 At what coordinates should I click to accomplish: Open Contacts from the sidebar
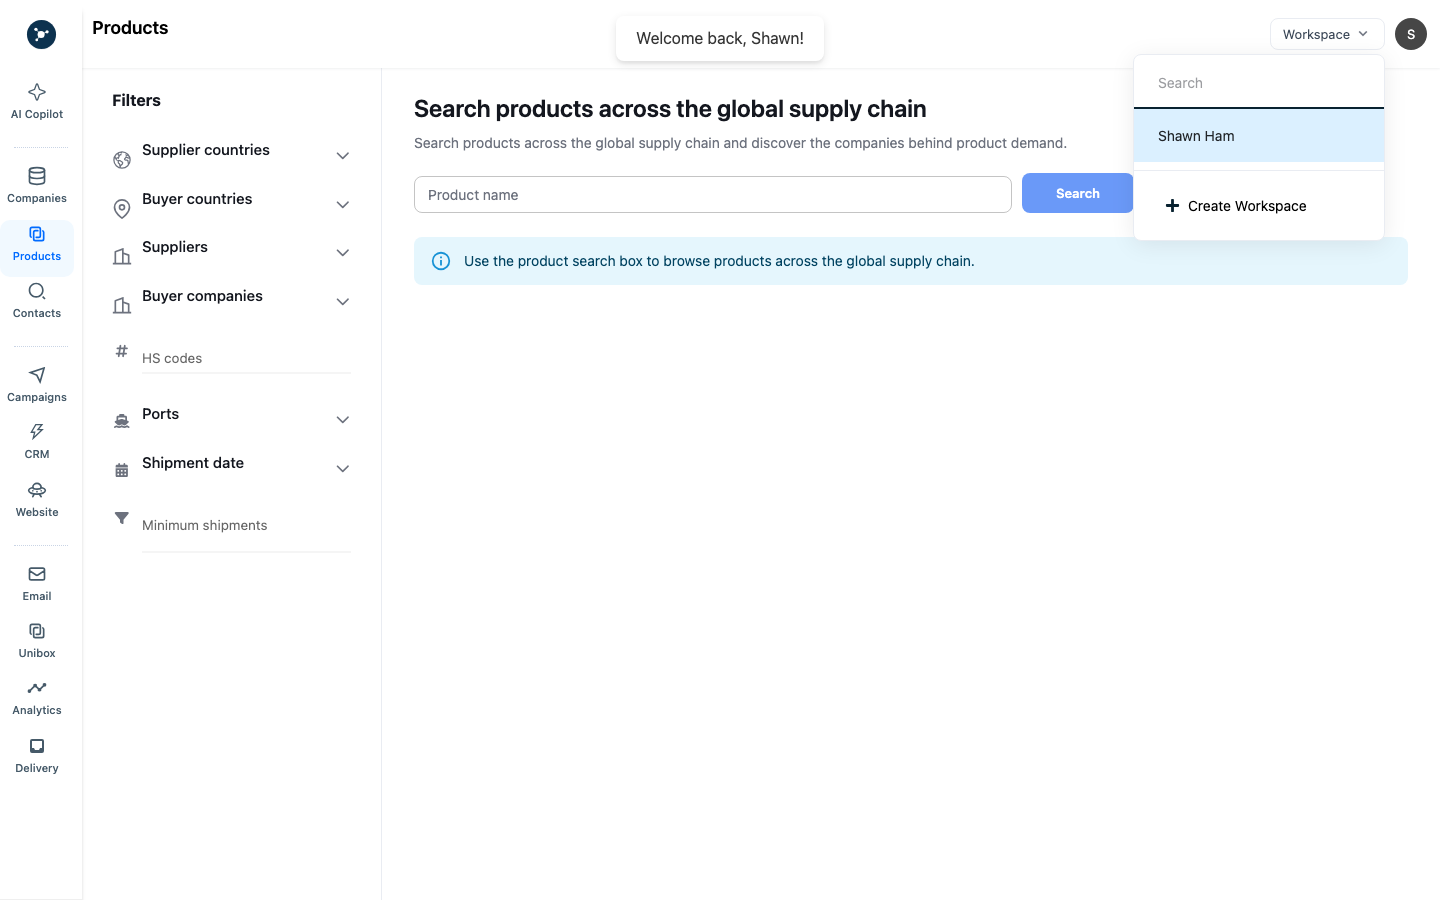click(37, 300)
